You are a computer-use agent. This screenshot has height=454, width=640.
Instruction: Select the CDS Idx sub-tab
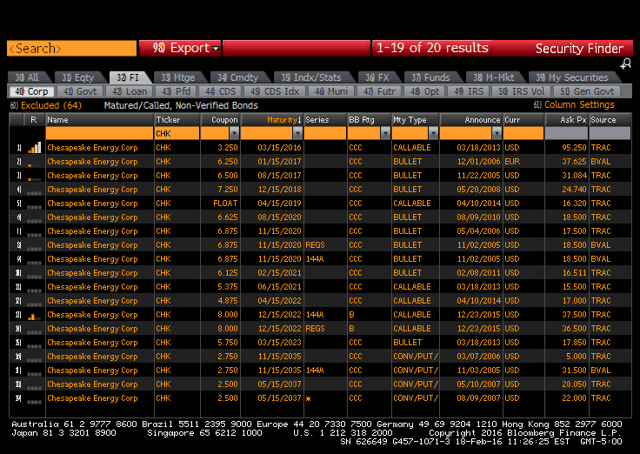click(x=275, y=91)
